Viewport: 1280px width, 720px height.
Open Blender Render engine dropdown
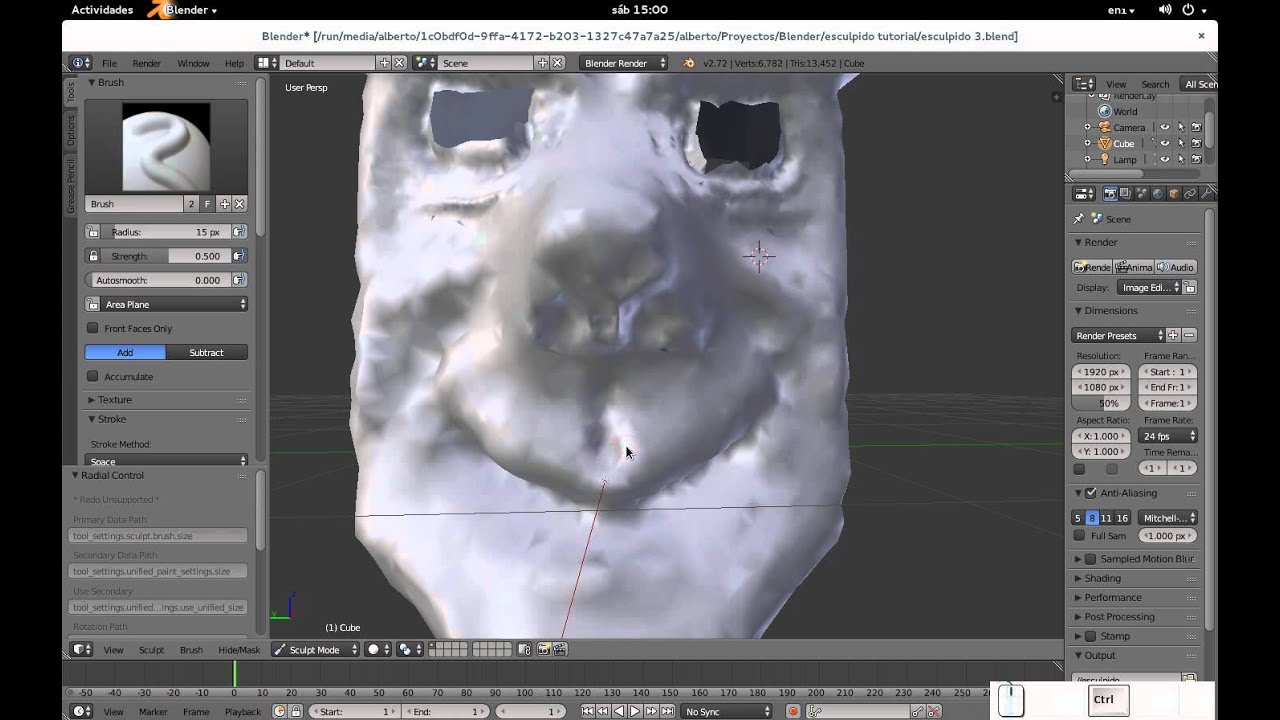click(624, 63)
